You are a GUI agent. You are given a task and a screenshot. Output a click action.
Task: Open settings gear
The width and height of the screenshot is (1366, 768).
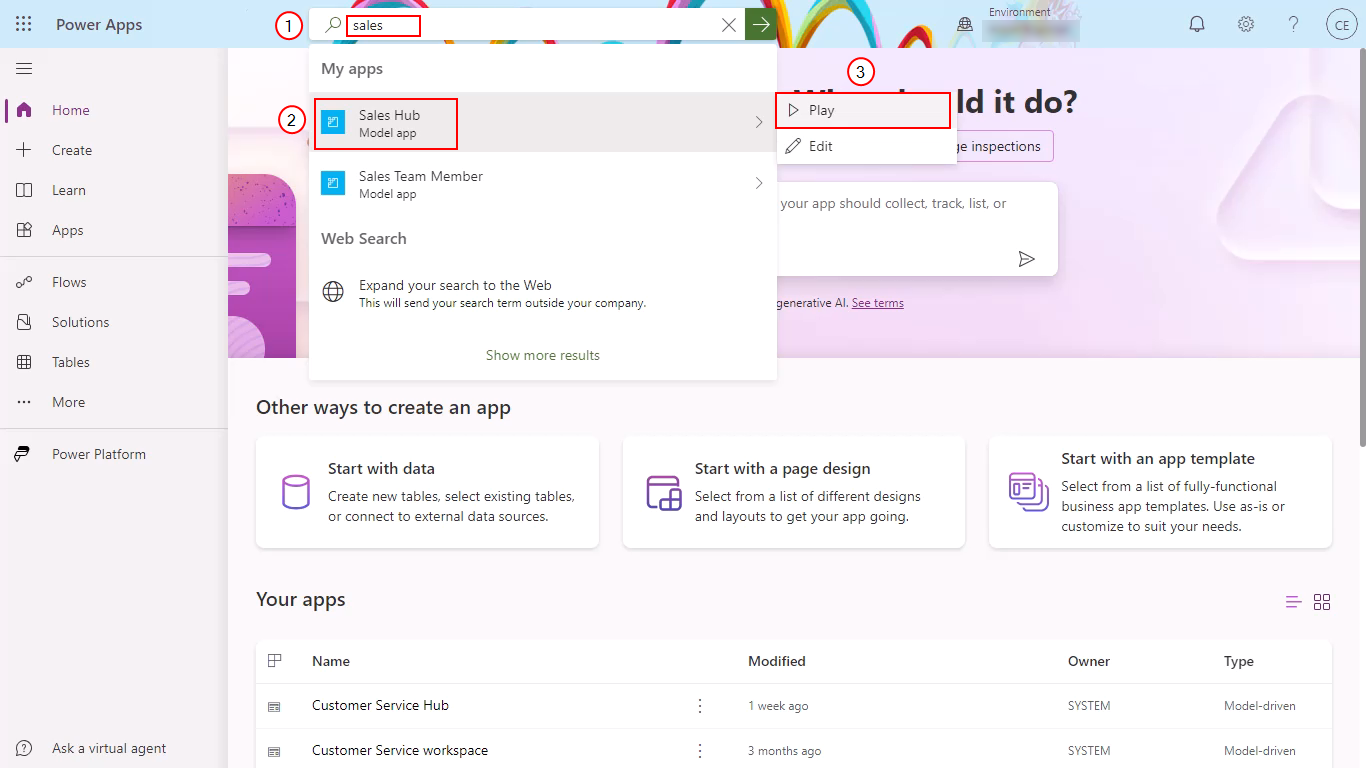pos(1246,24)
